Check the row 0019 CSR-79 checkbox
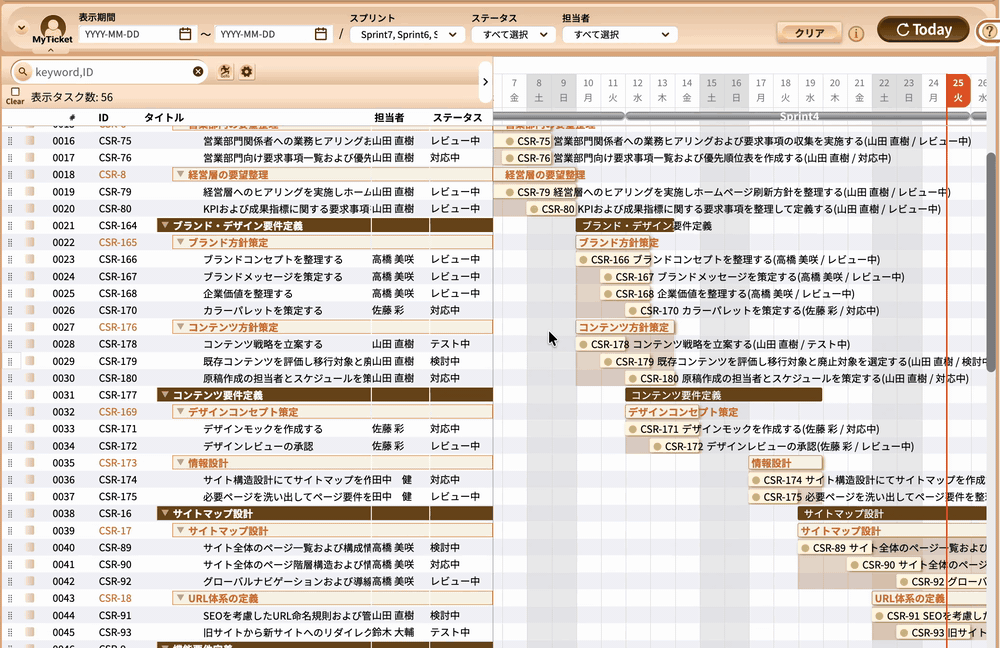Viewport: 1000px width, 648px height. pyautogui.click(x=30, y=191)
